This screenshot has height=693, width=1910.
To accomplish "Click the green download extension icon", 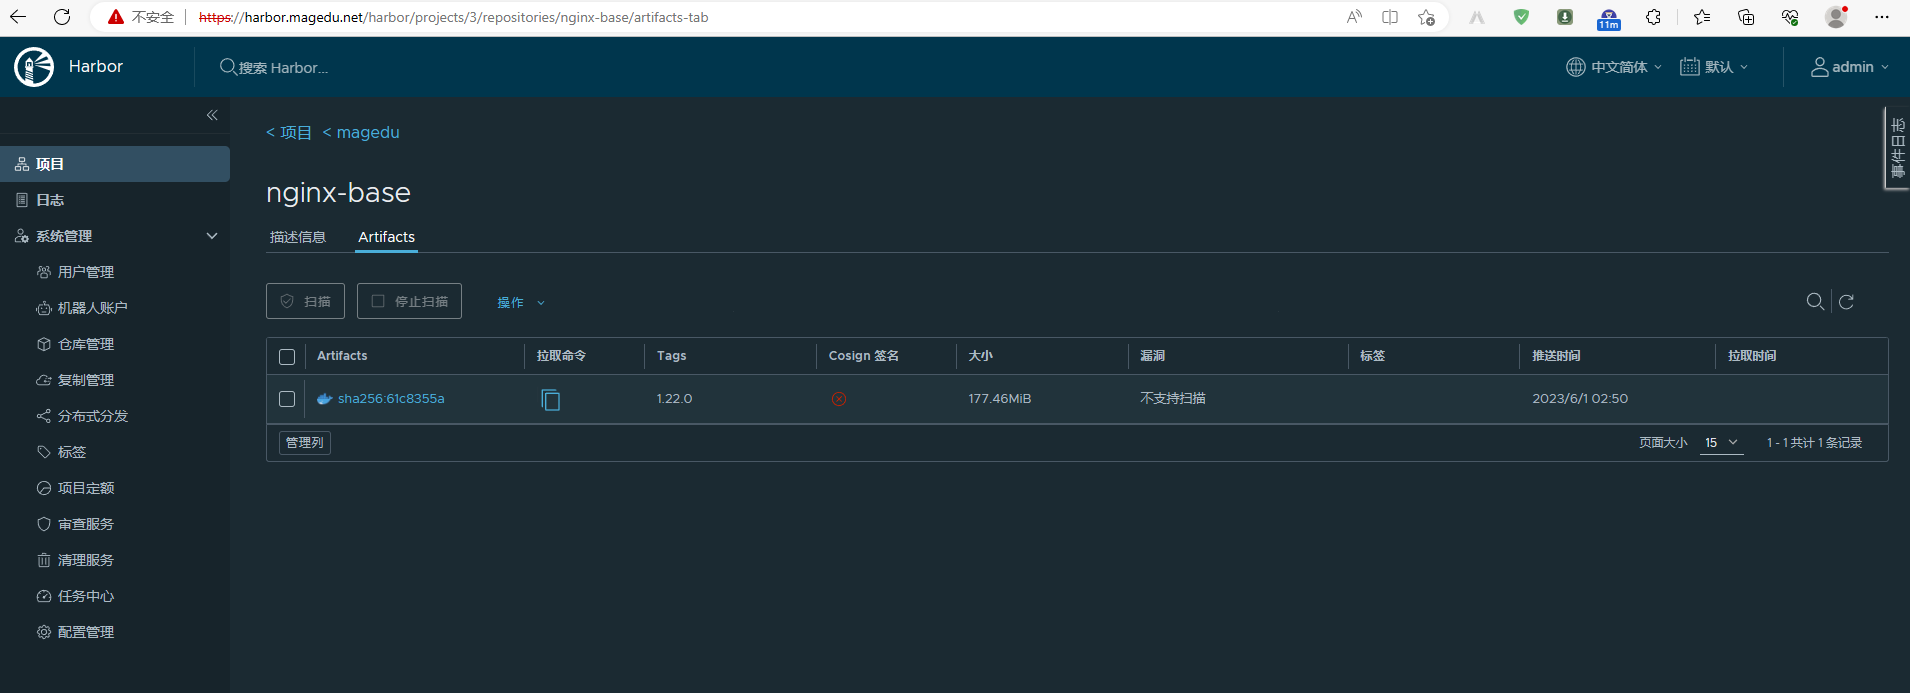I will click(1565, 17).
